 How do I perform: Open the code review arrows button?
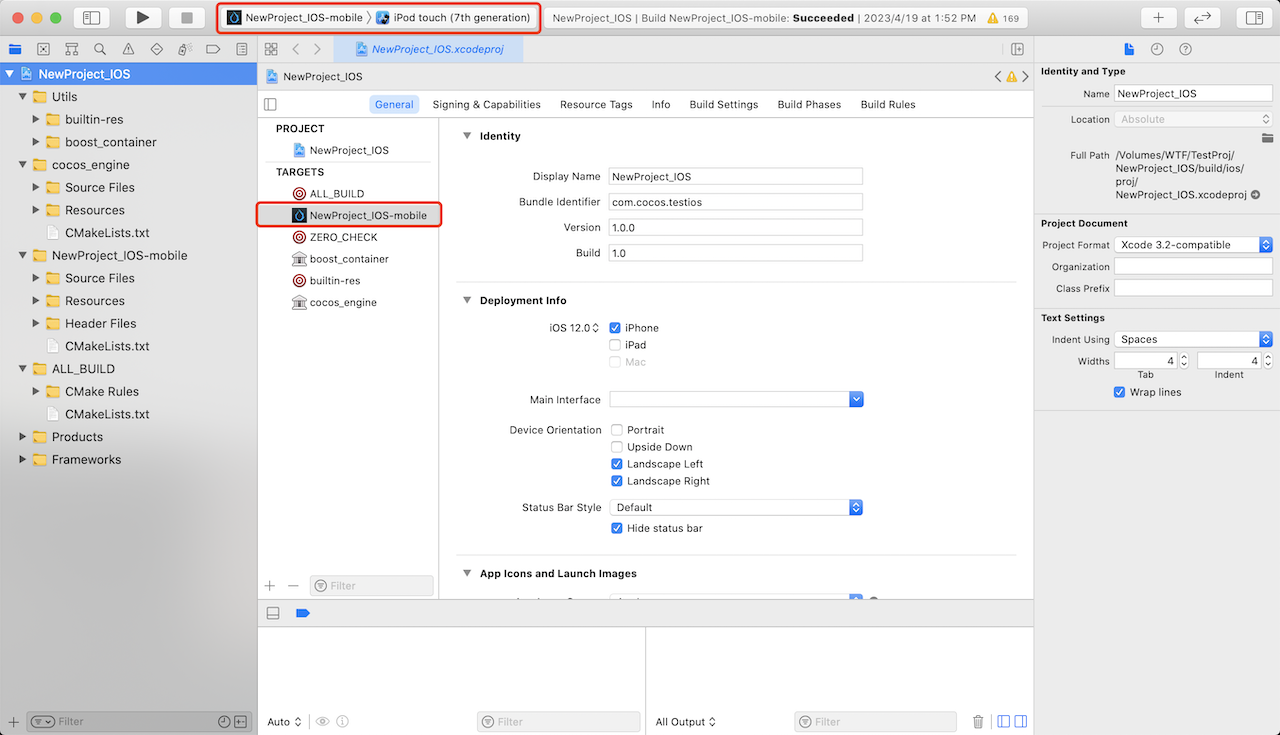coord(1202,17)
